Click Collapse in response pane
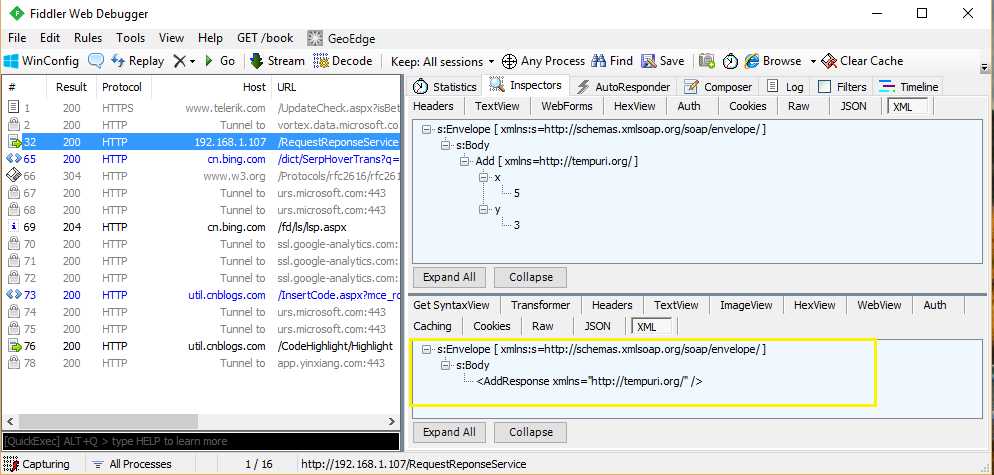The height and width of the screenshot is (475, 994). point(530,433)
